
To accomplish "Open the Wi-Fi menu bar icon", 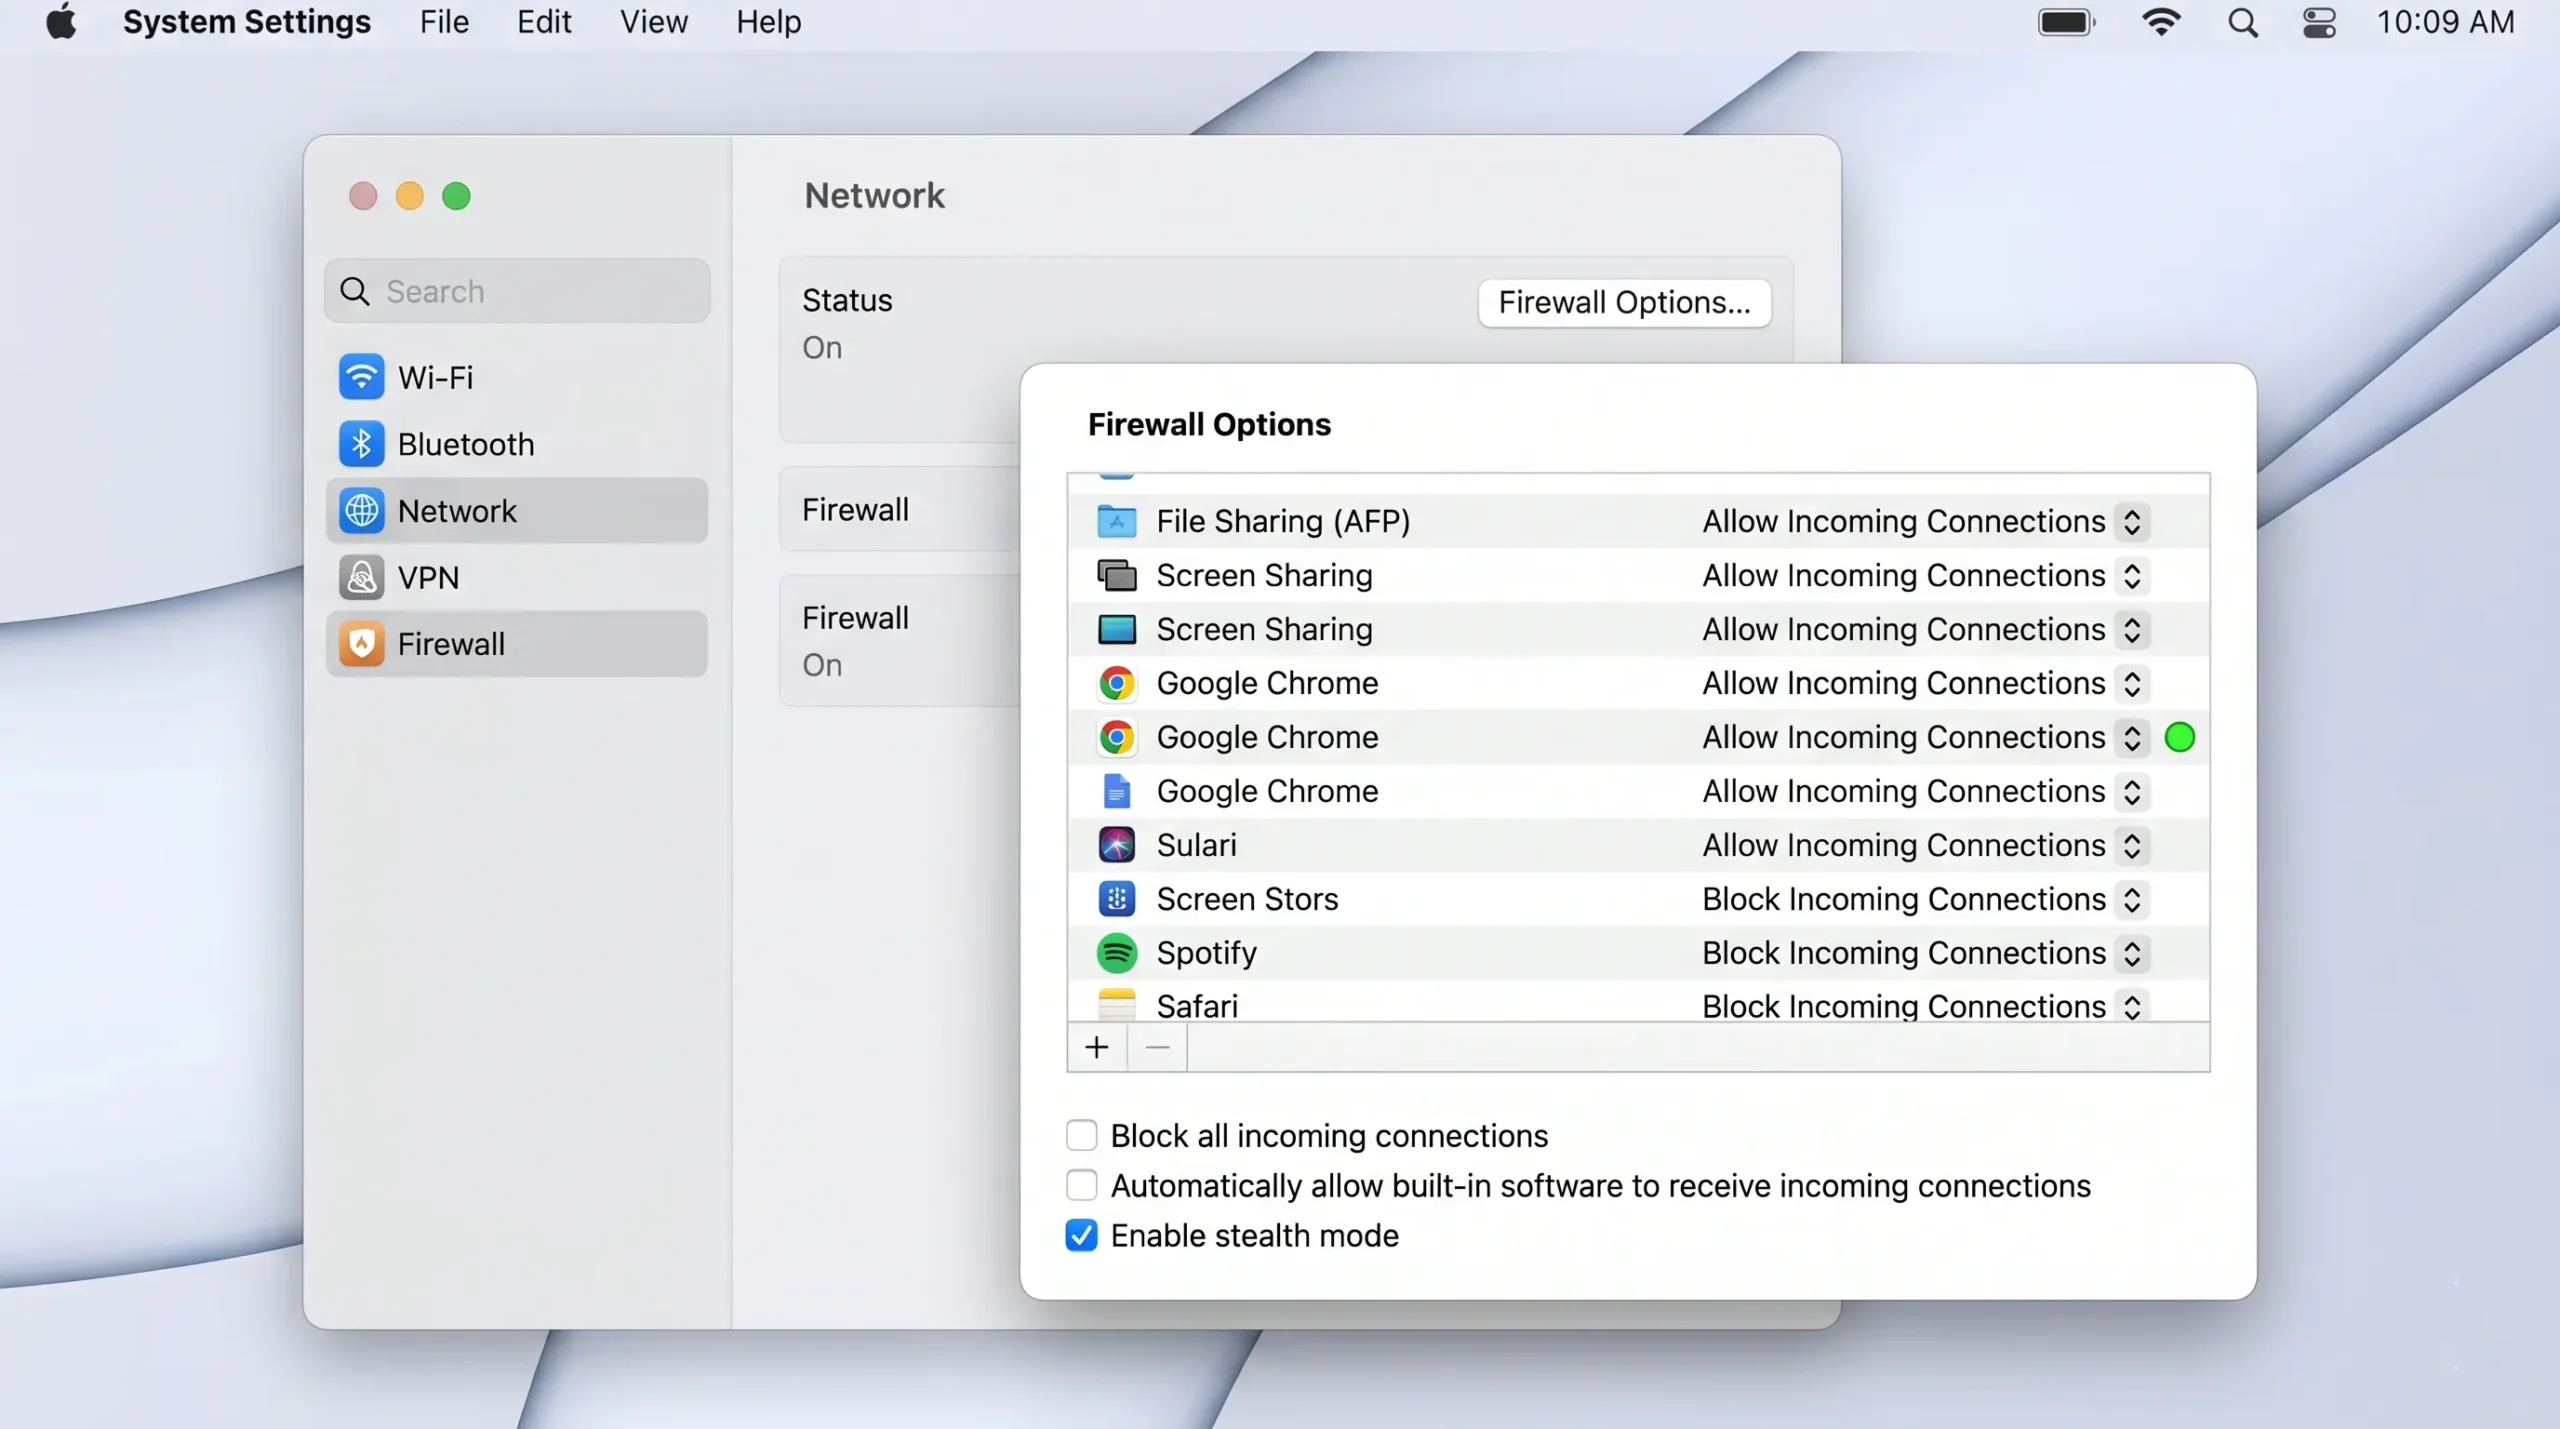I will [x=2161, y=22].
